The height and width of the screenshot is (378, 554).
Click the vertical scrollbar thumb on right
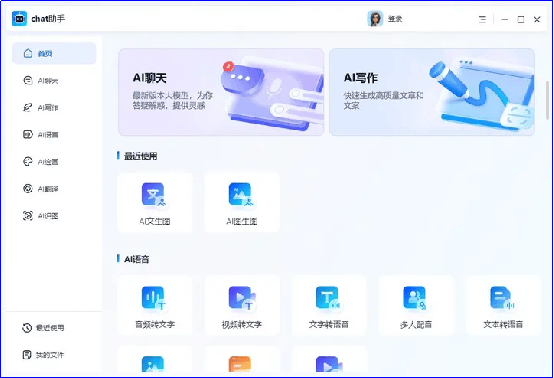click(x=547, y=100)
